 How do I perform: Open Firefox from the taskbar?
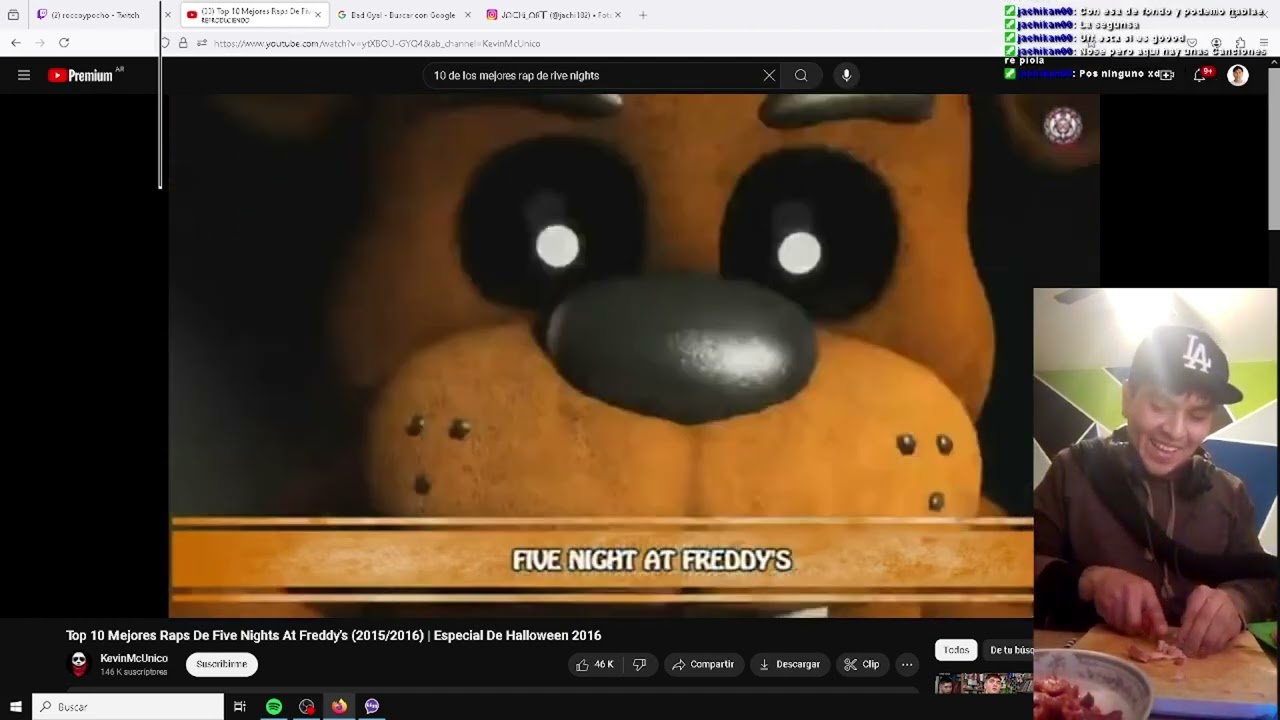[339, 706]
